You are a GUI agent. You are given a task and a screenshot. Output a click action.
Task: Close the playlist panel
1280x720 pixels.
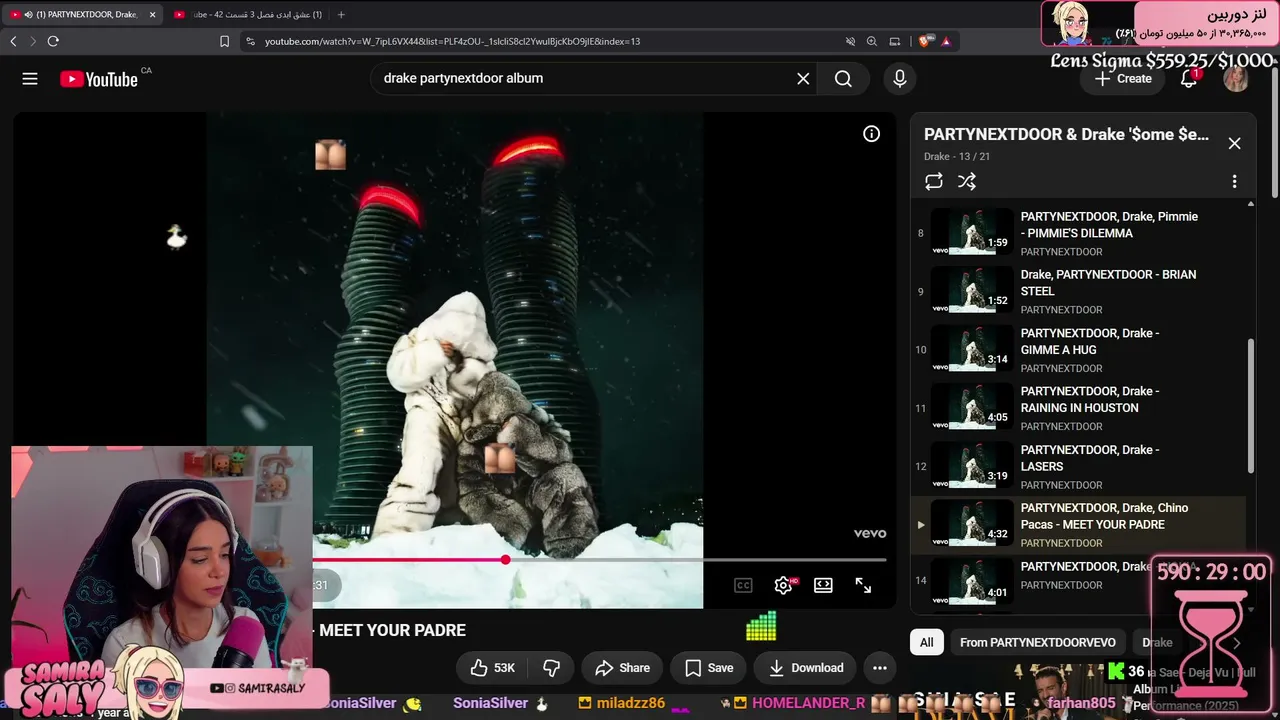point(1234,143)
